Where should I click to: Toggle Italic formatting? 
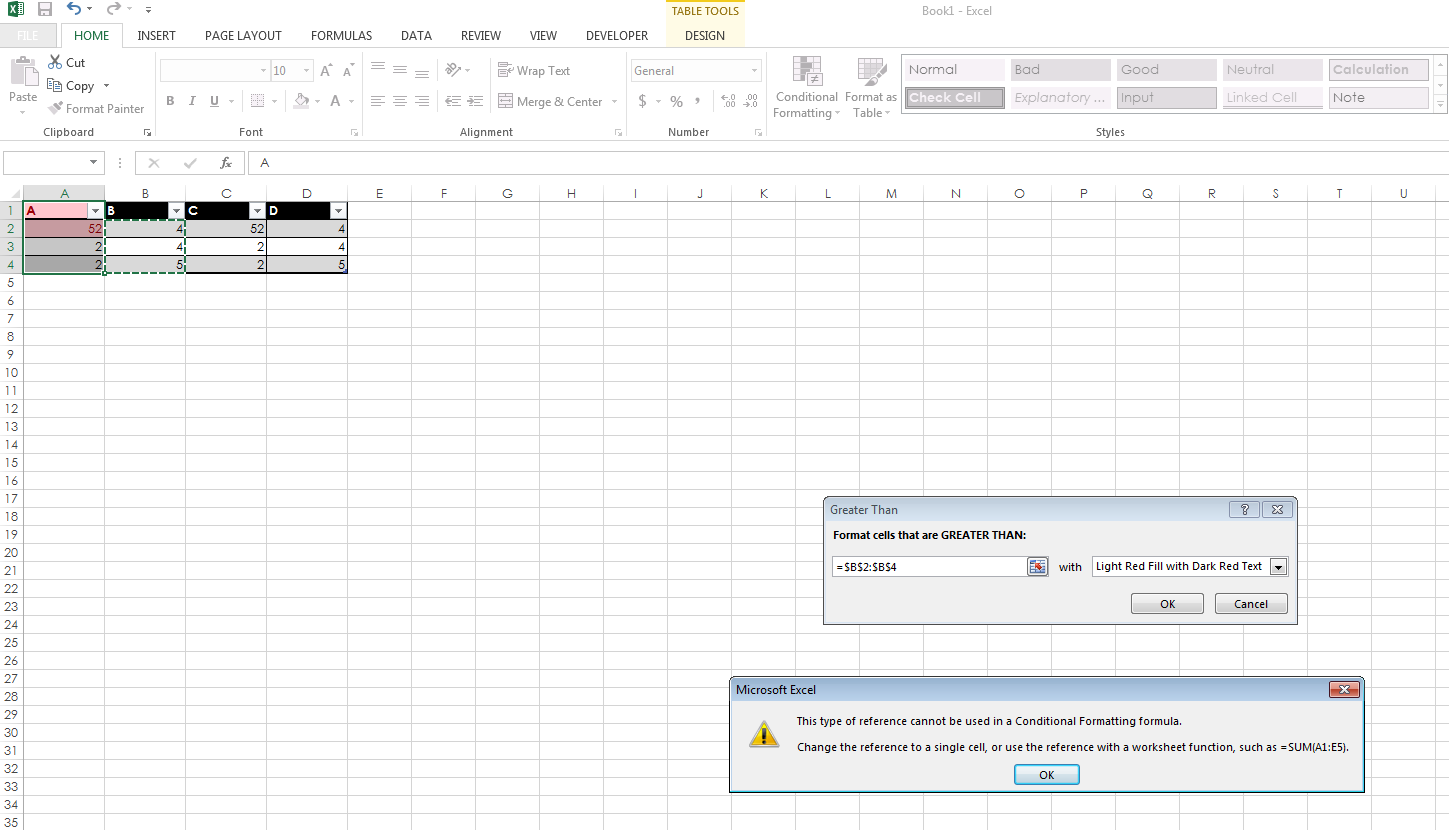tap(192, 101)
